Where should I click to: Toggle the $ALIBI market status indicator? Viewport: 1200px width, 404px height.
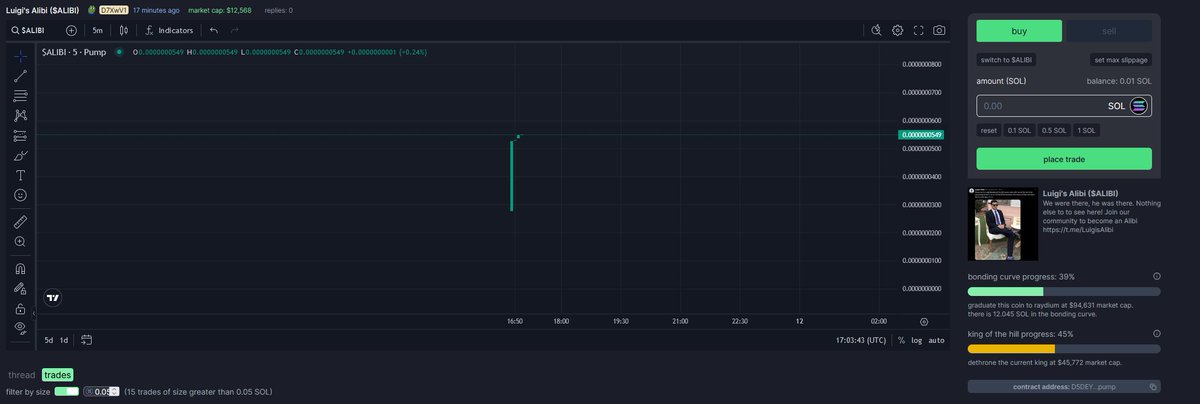119,51
